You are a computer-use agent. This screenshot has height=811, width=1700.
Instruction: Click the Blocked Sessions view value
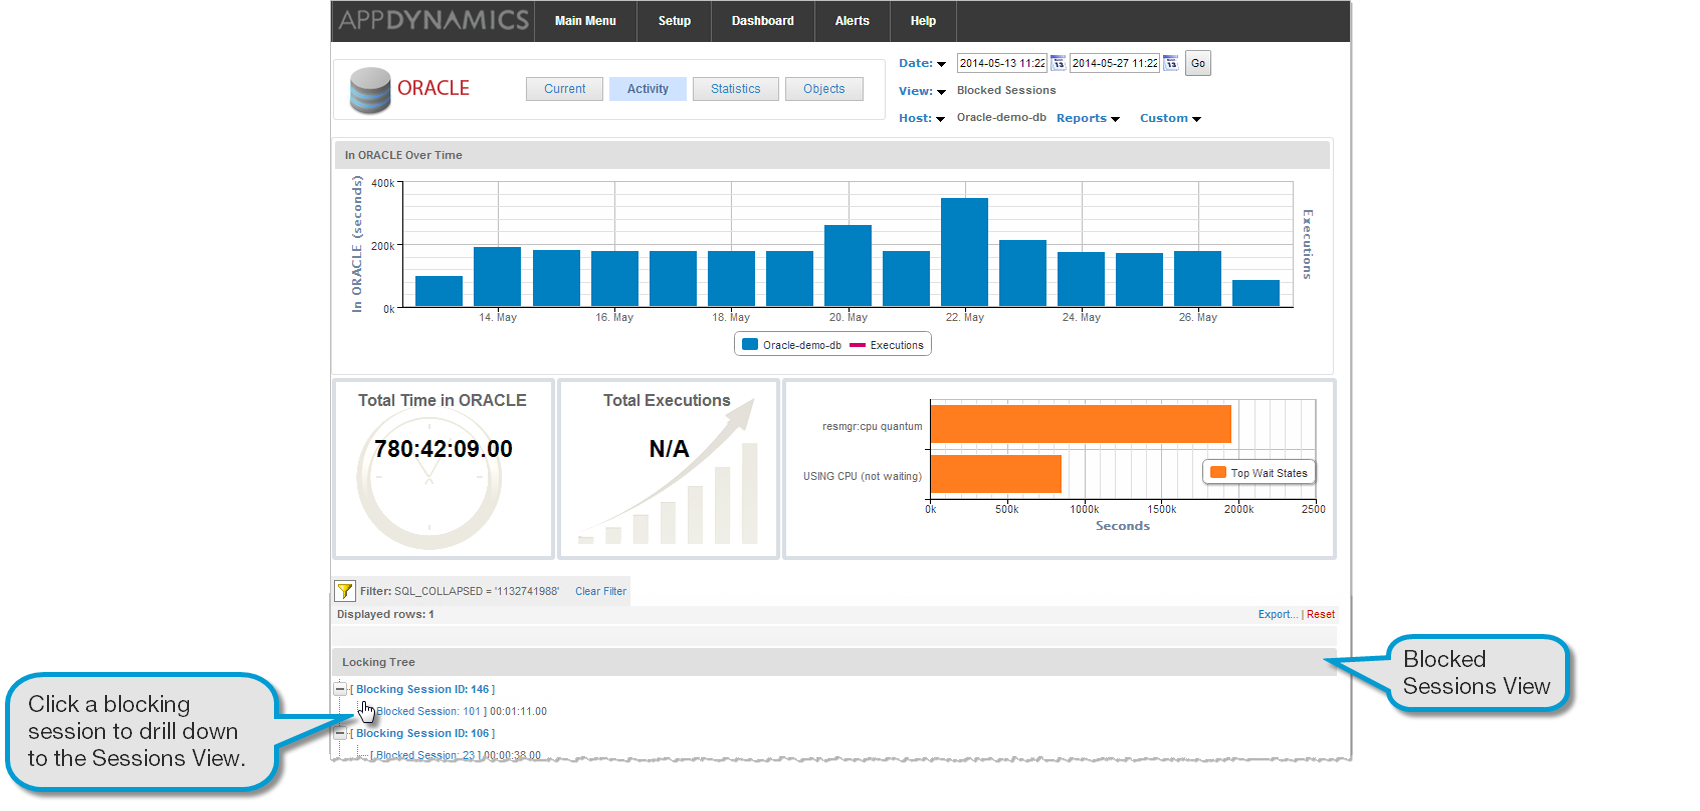pyautogui.click(x=1006, y=90)
